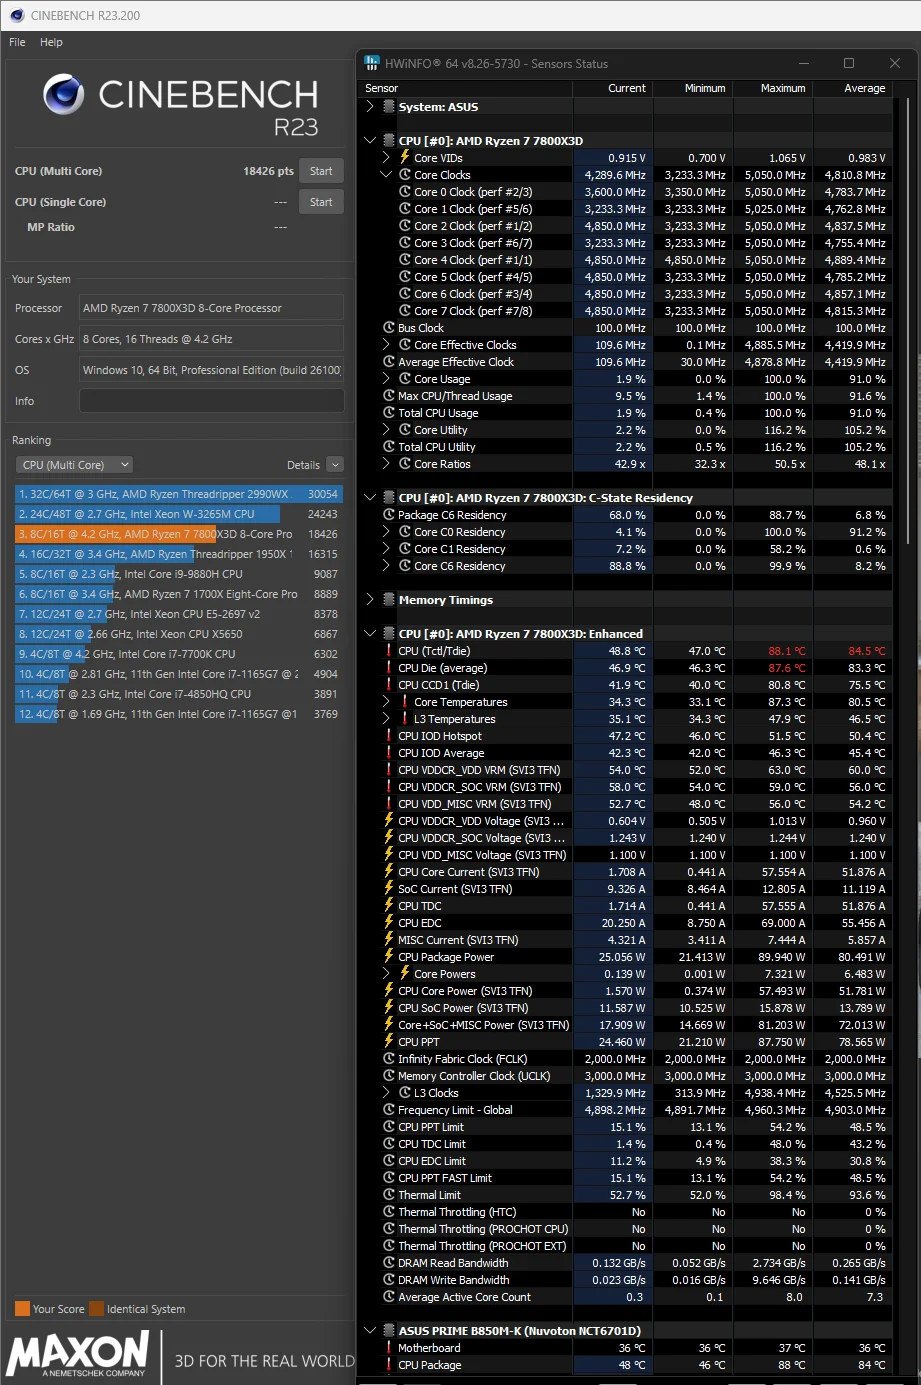Click the CPU VDDCR_VDD Voltage bolt icon

(x=389, y=821)
